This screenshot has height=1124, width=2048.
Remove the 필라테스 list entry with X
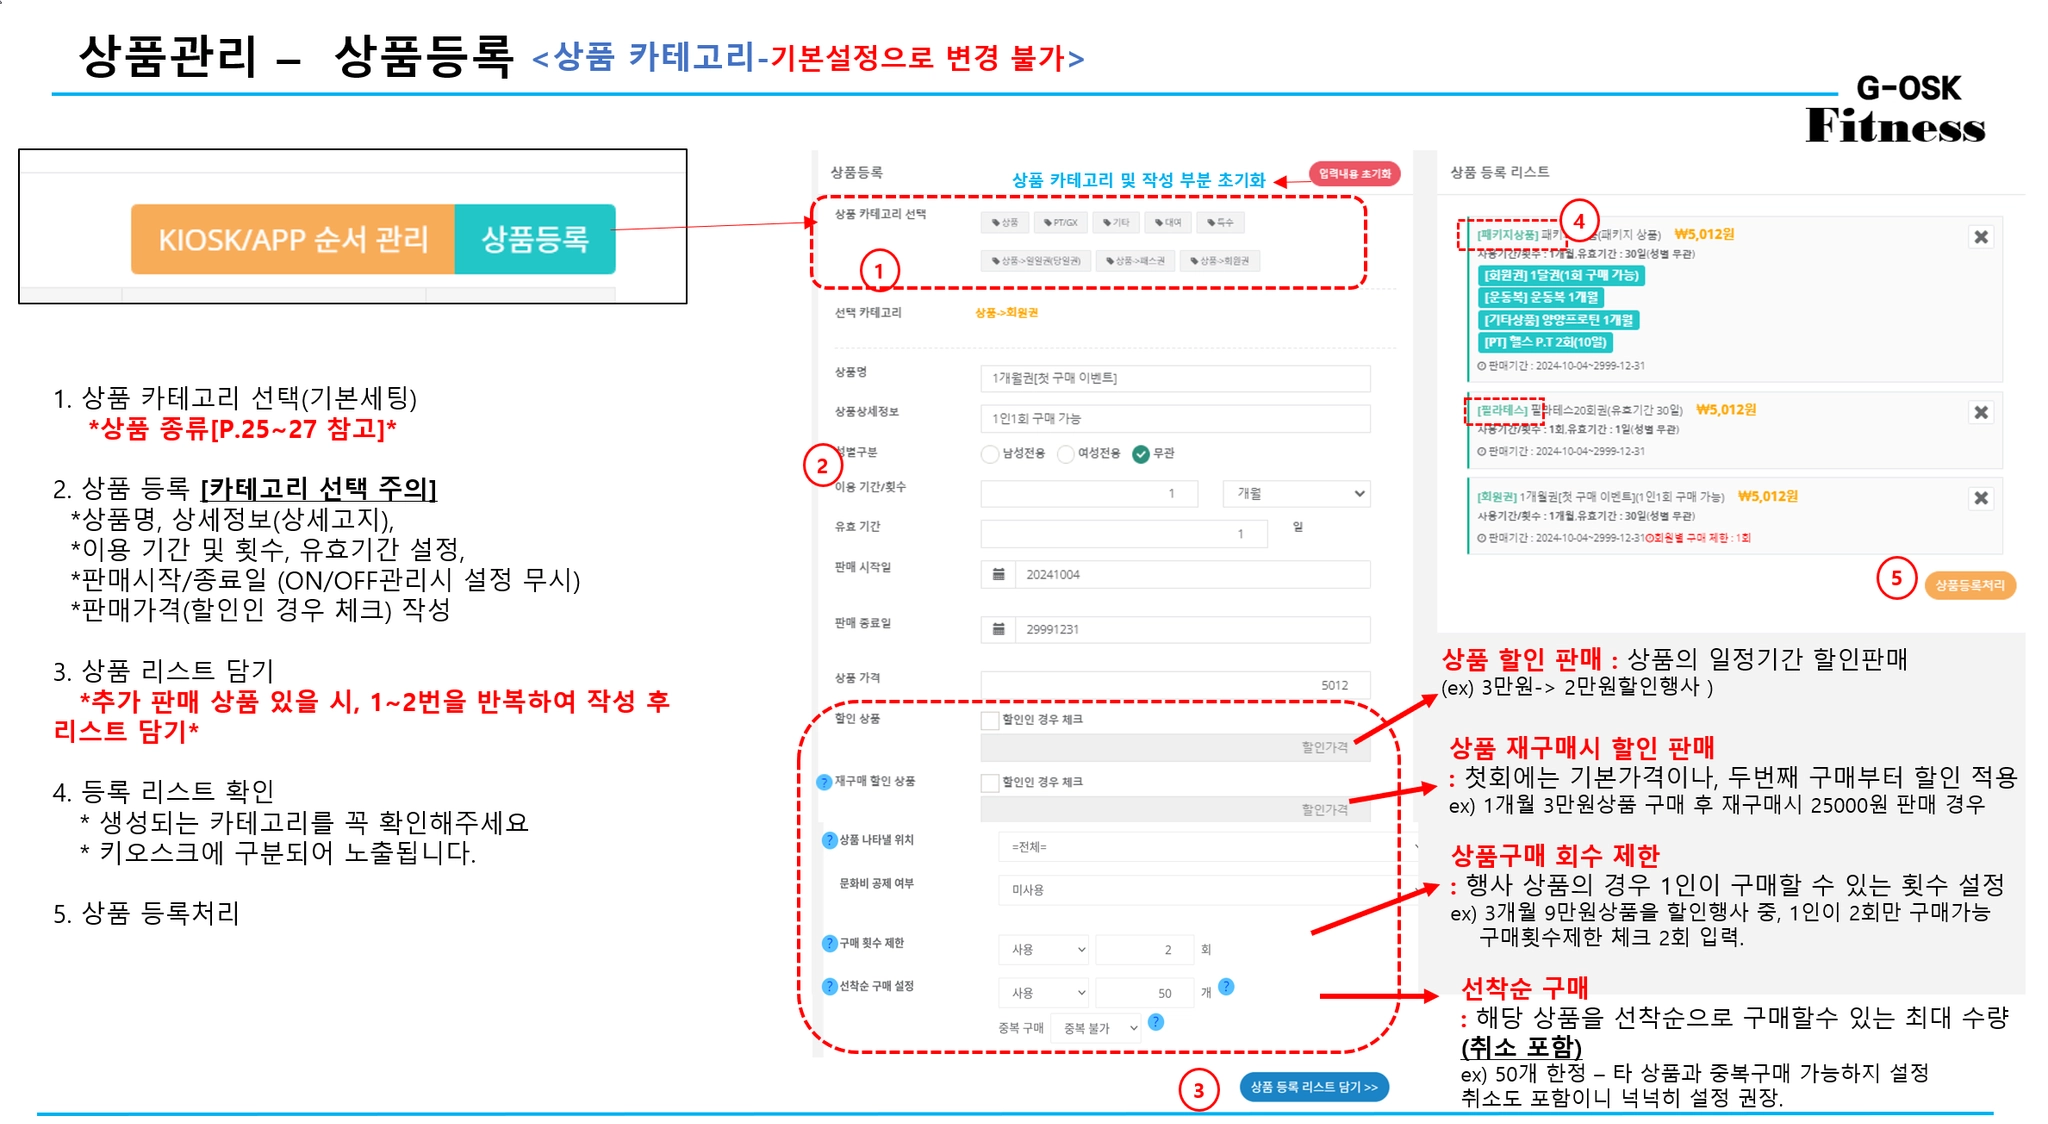click(1980, 412)
